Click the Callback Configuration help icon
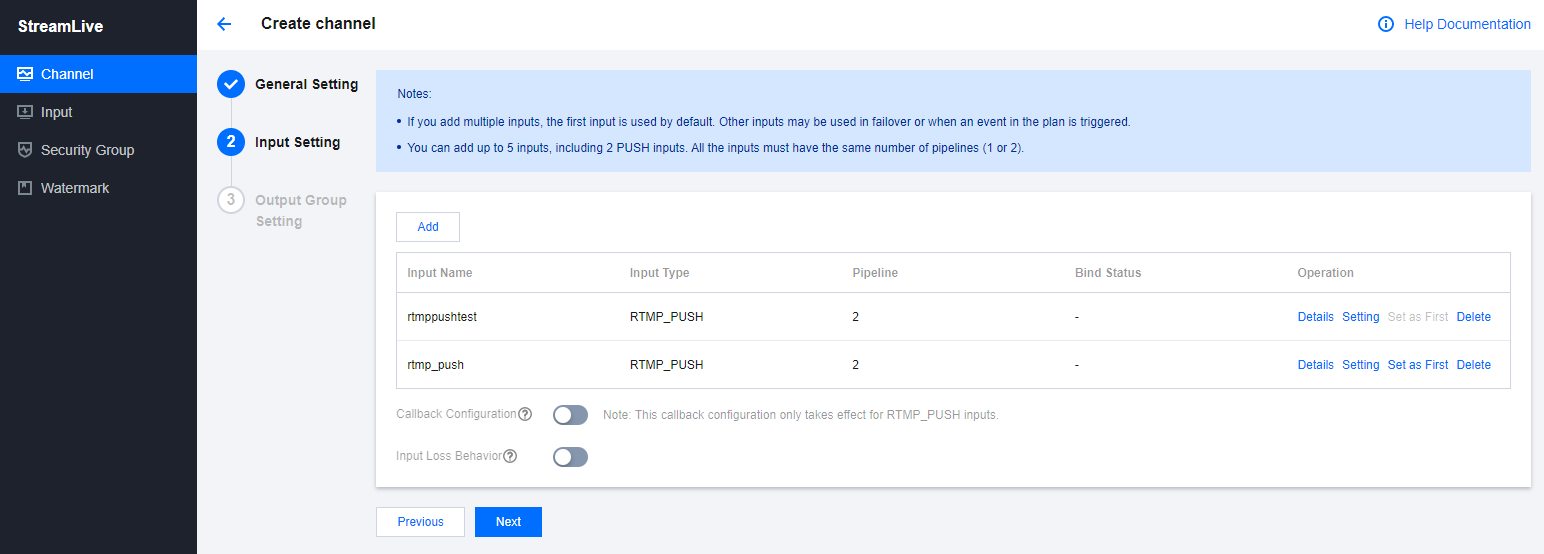Image resolution: width=1544 pixels, height=554 pixels. click(525, 414)
